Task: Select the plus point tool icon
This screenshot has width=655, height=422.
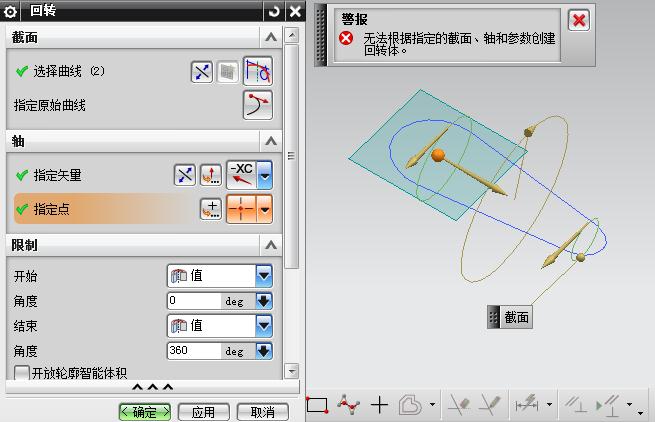Action: pos(379,405)
